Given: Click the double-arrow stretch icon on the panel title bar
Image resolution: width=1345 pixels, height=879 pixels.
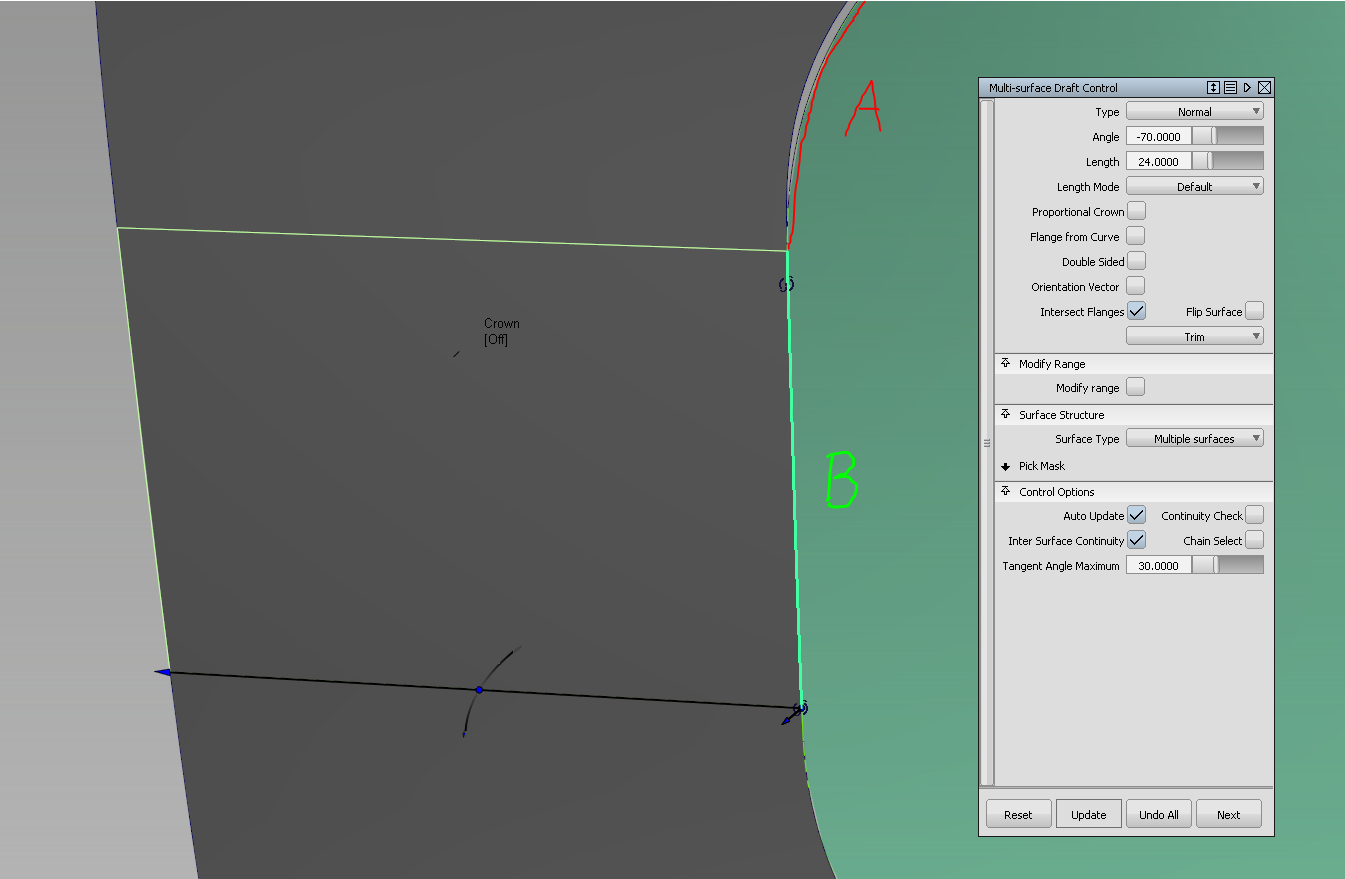Looking at the screenshot, I should 1213,87.
